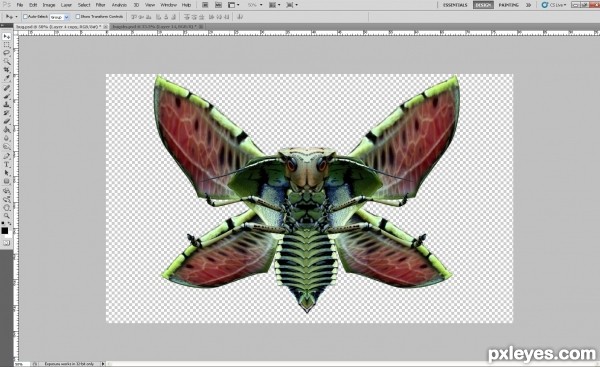Select the Quick Selection tool
The height and width of the screenshot is (367, 600).
click(x=7, y=62)
